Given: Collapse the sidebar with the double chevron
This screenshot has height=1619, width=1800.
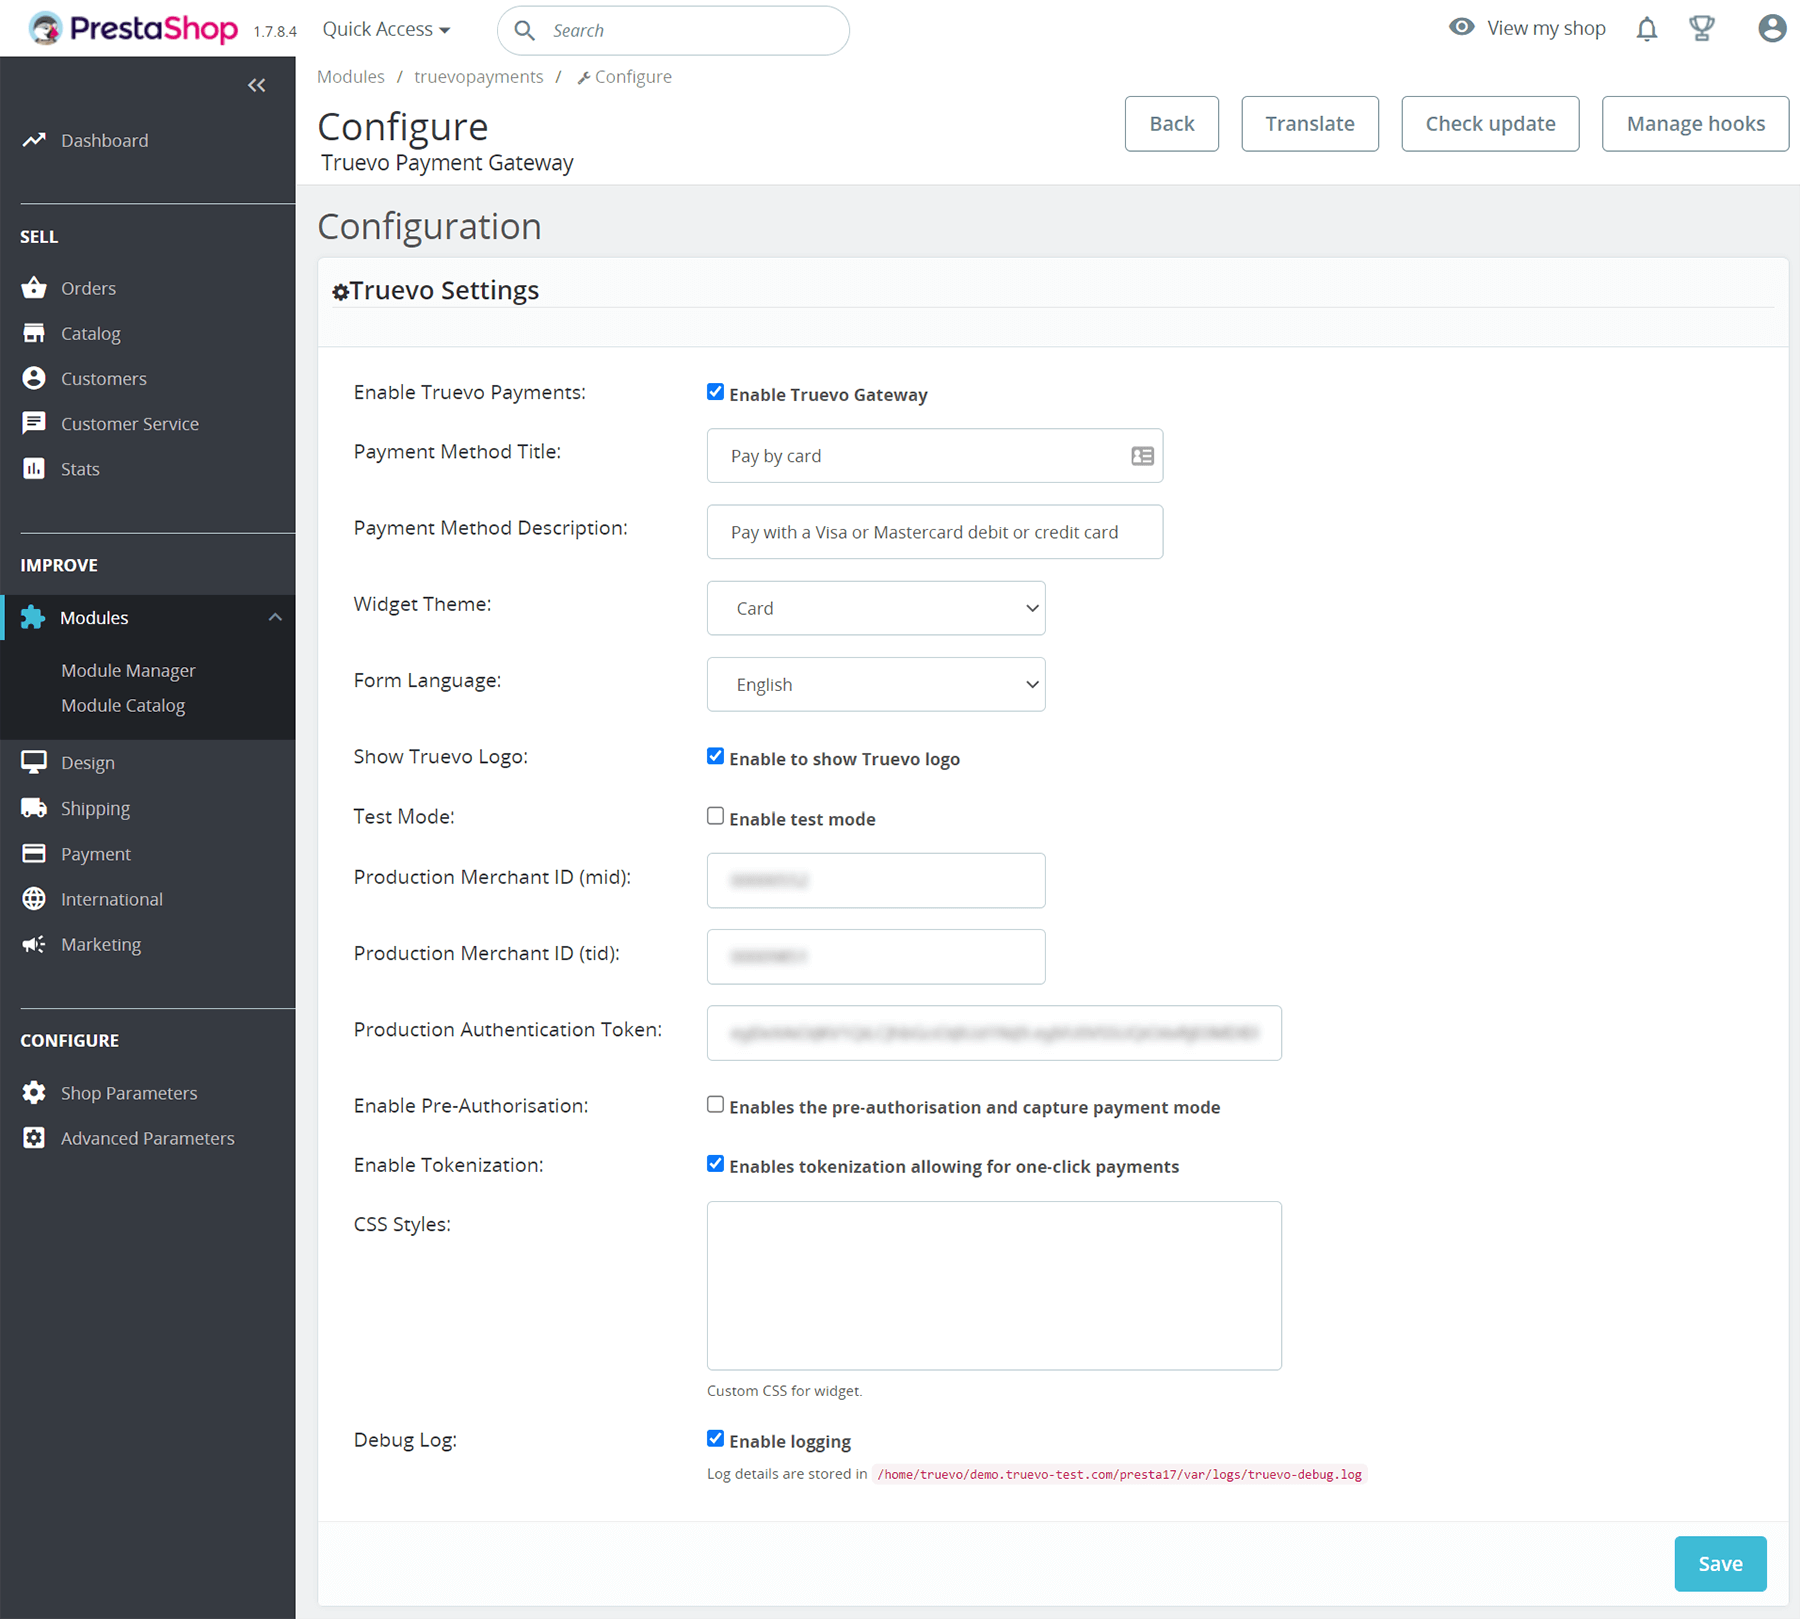Looking at the screenshot, I should click(257, 85).
